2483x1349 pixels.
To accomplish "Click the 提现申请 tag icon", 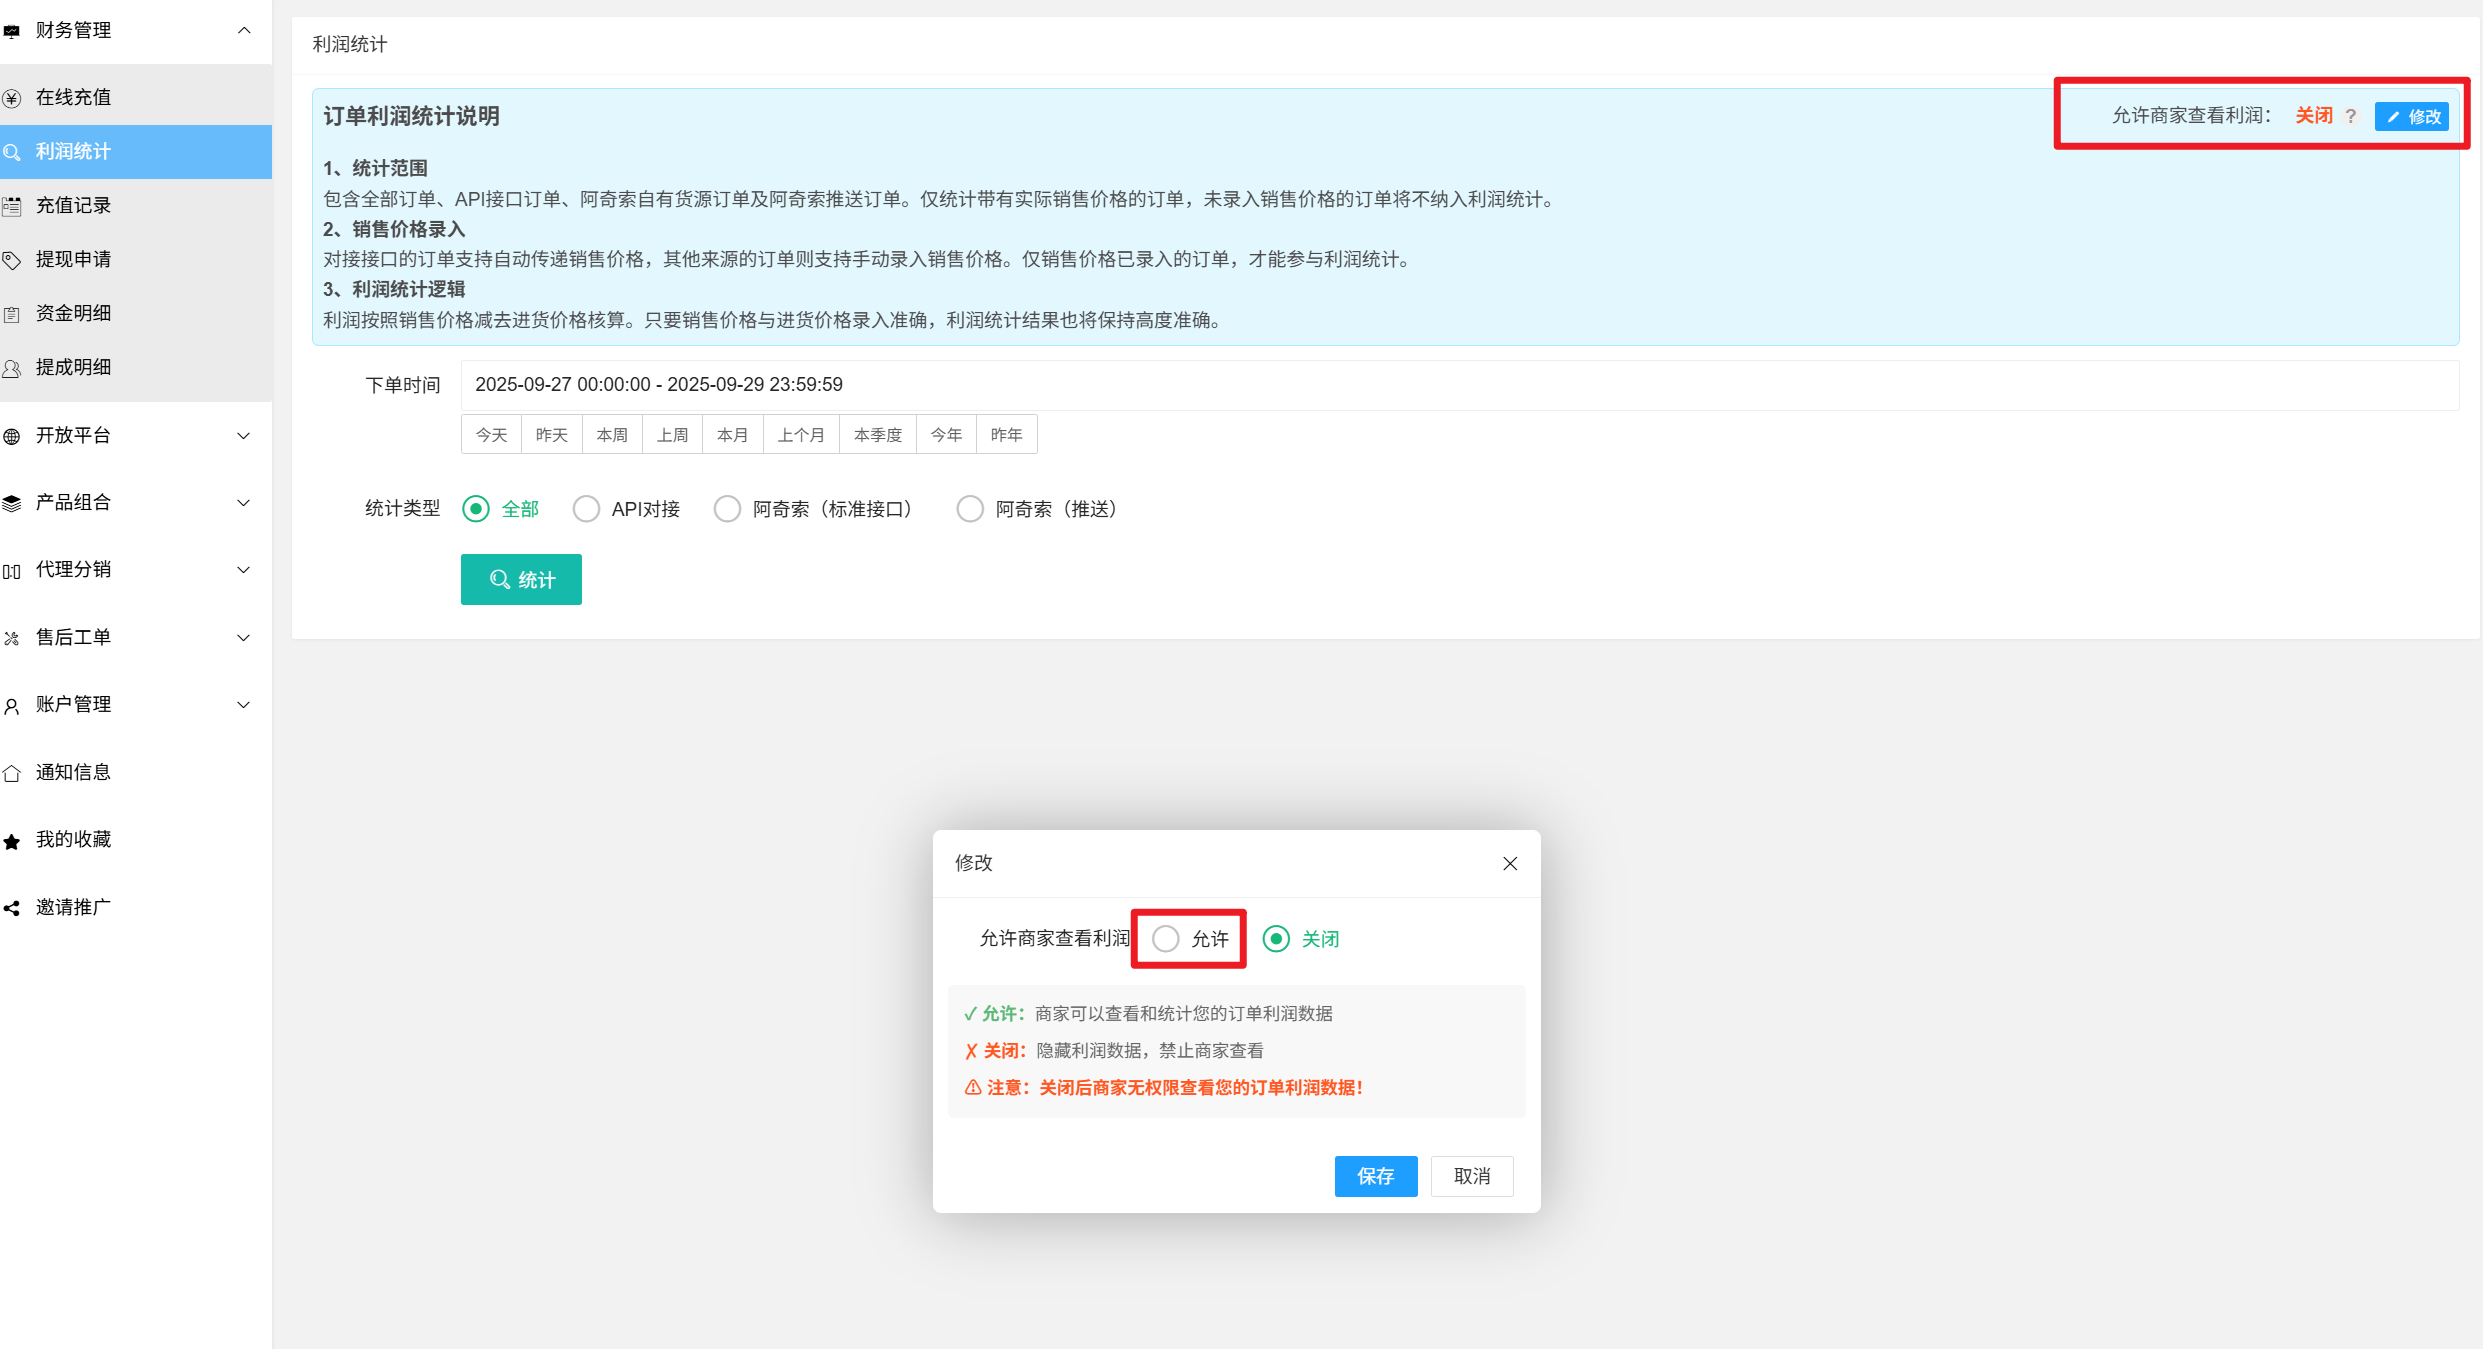I will 12,260.
